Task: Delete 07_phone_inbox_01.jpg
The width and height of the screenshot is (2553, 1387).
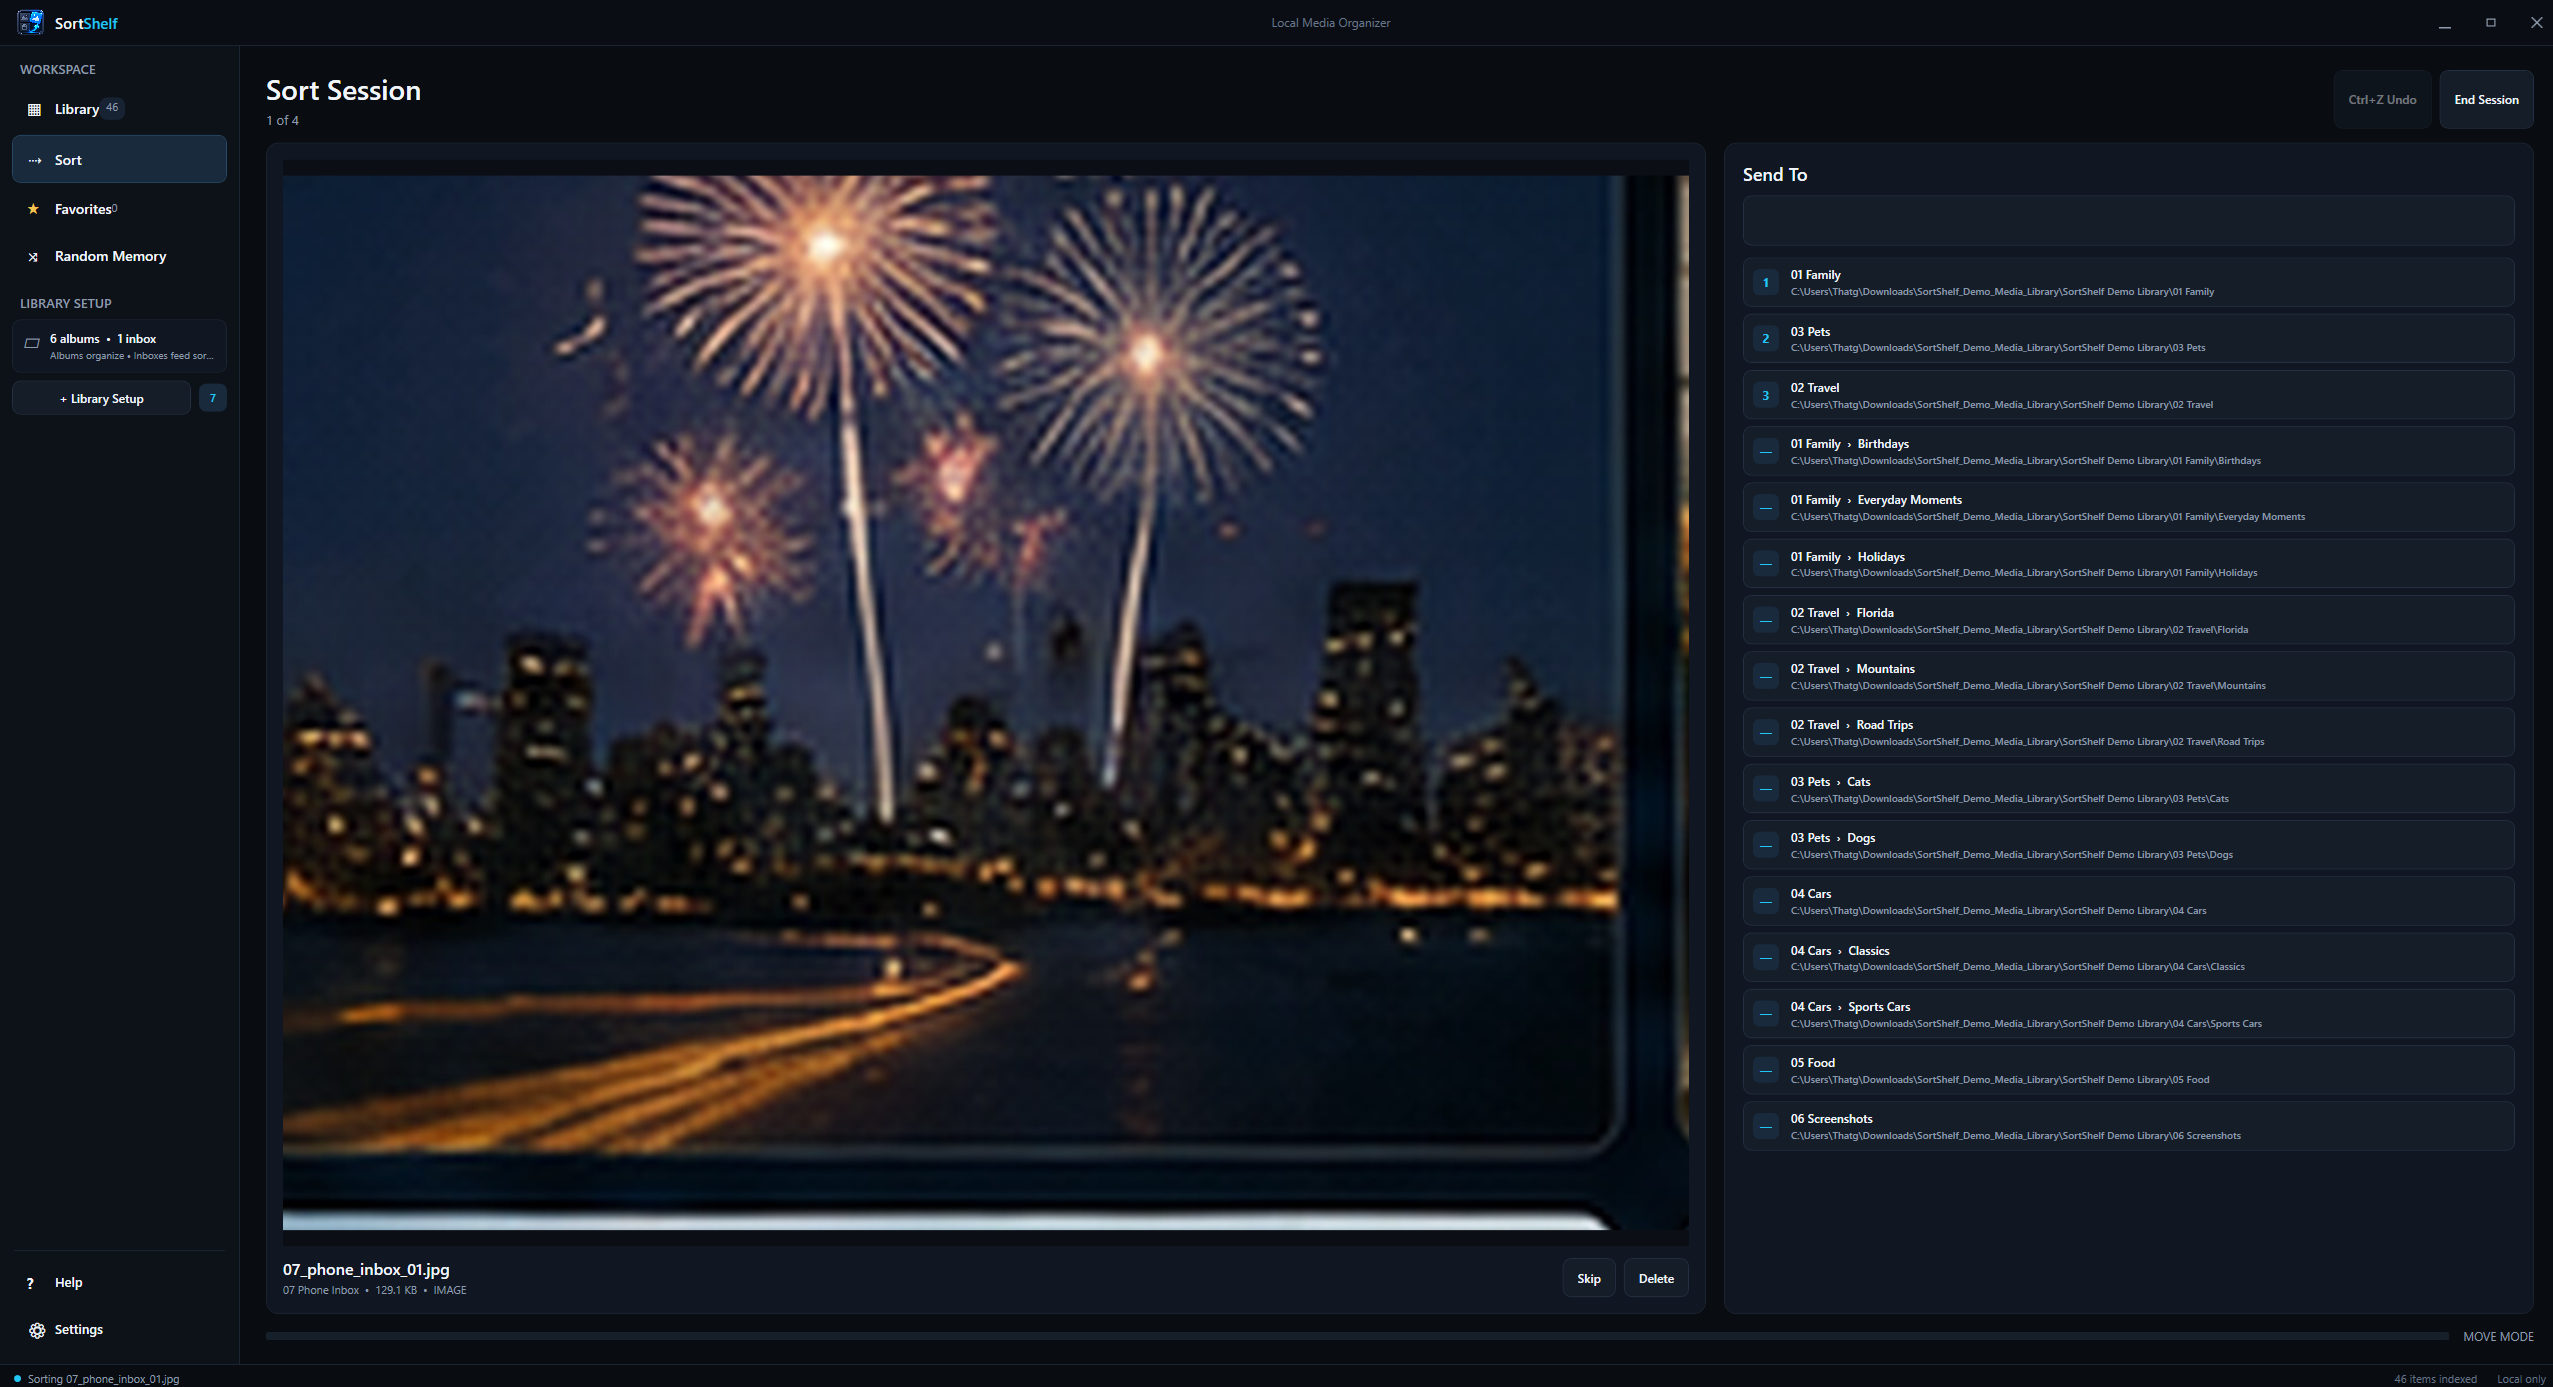Action: (x=1656, y=1278)
